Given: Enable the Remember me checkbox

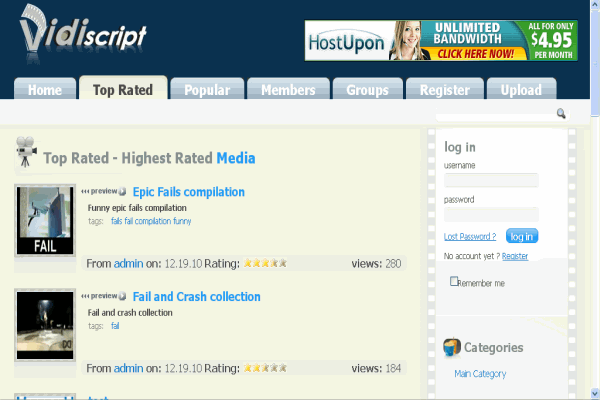Looking at the screenshot, I should pos(454,282).
